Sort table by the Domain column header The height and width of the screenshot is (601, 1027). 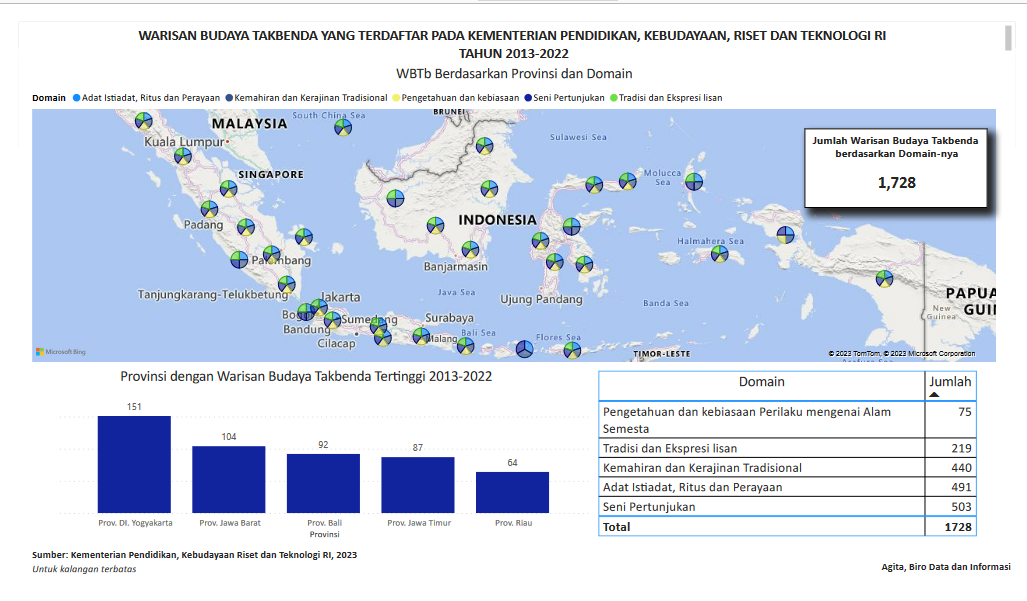click(x=761, y=382)
